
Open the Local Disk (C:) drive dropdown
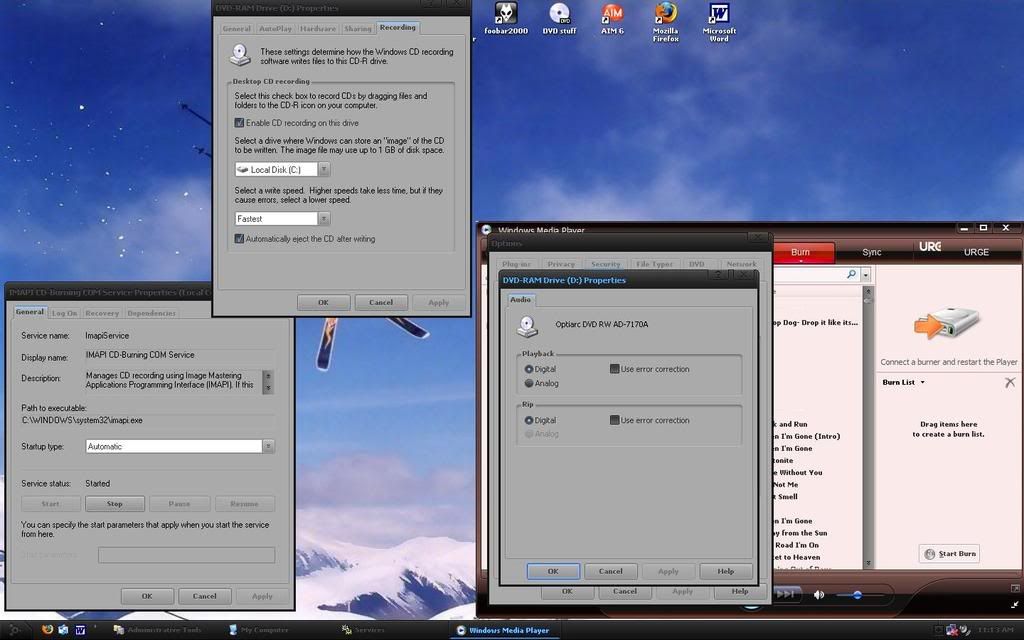point(323,170)
